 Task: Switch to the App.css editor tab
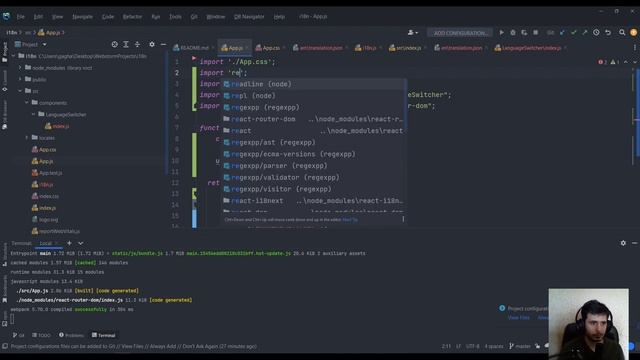[x=270, y=48]
